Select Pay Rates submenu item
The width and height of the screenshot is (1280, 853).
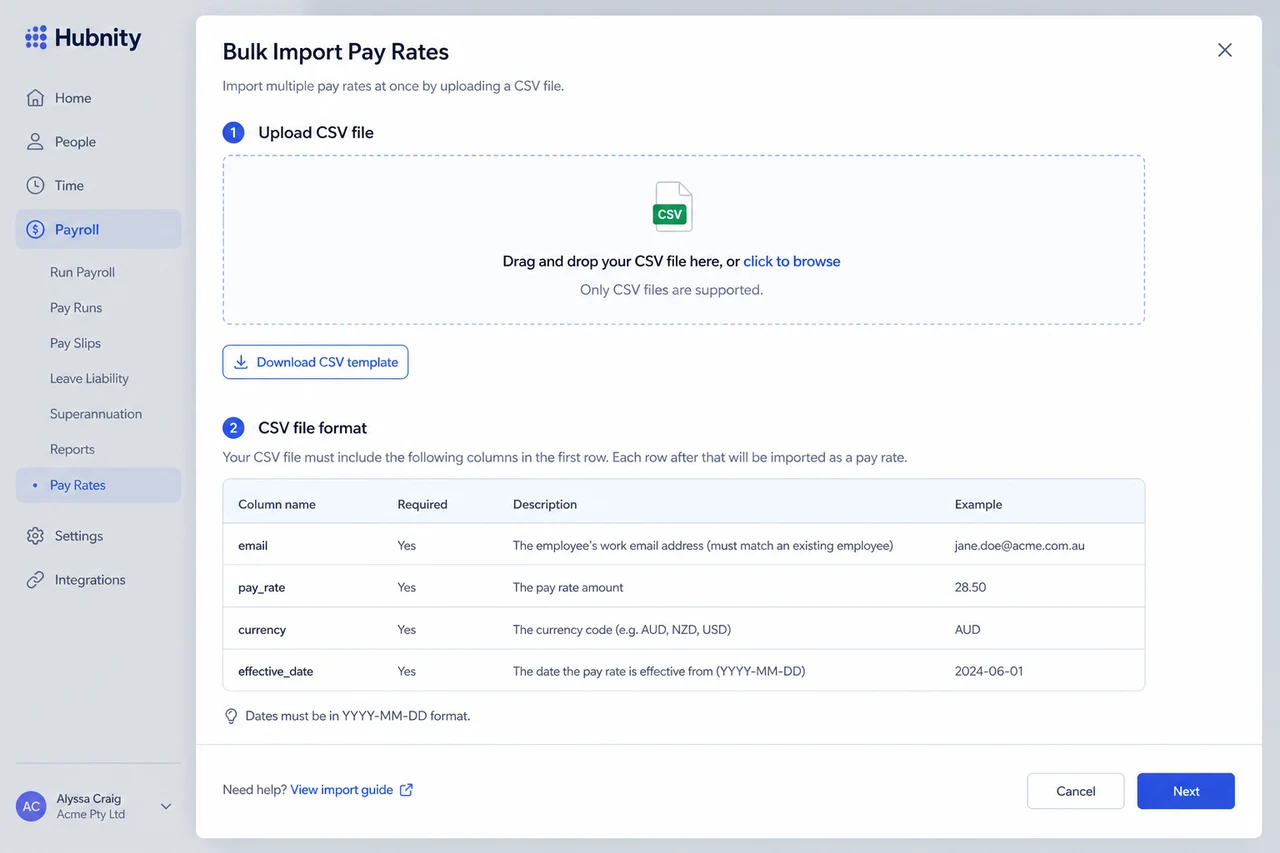pyautogui.click(x=98, y=485)
